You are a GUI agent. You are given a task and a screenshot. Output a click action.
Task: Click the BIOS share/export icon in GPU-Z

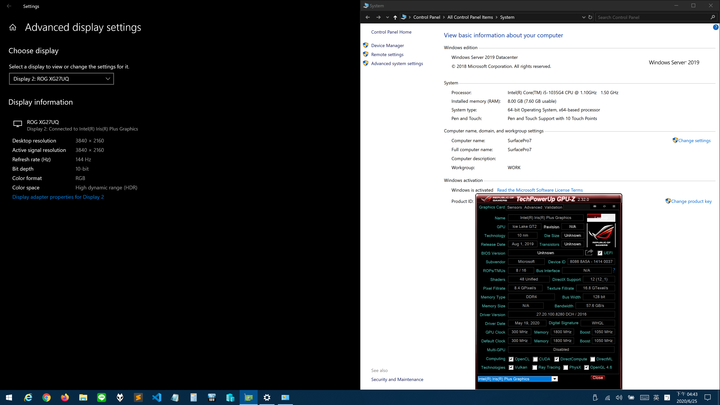[589, 253]
